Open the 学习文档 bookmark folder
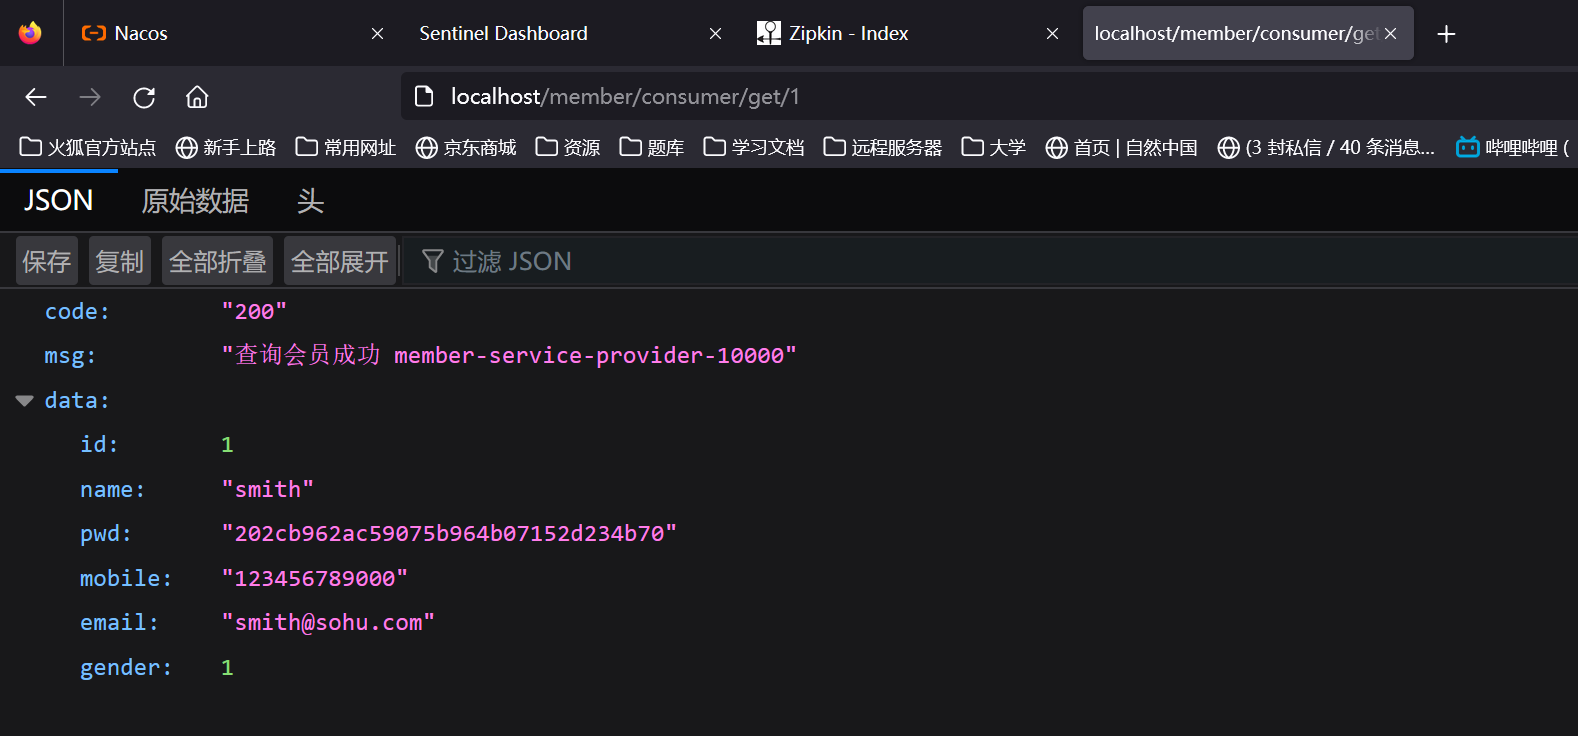 click(754, 148)
